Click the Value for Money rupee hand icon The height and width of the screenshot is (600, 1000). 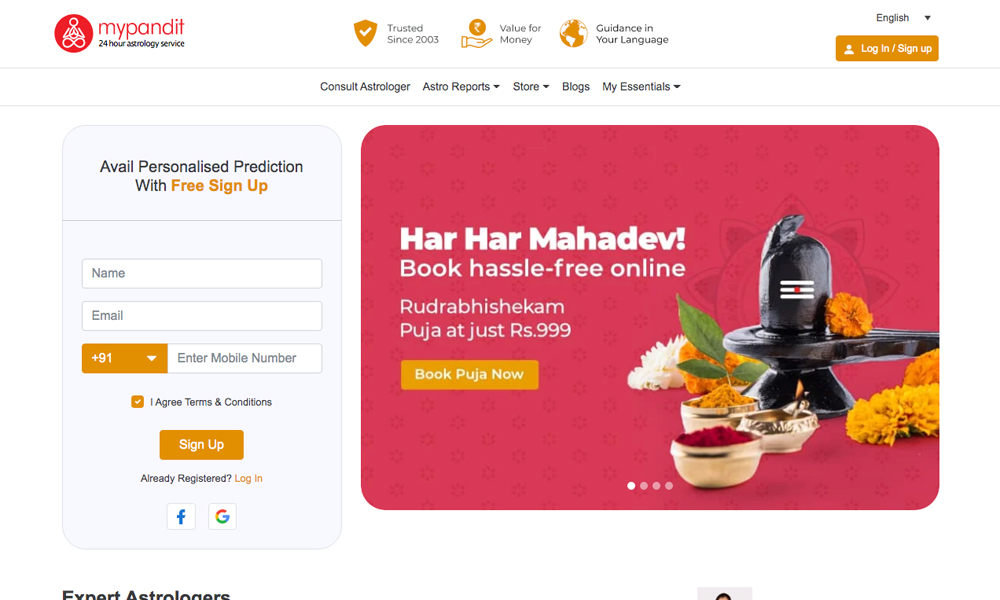[476, 34]
